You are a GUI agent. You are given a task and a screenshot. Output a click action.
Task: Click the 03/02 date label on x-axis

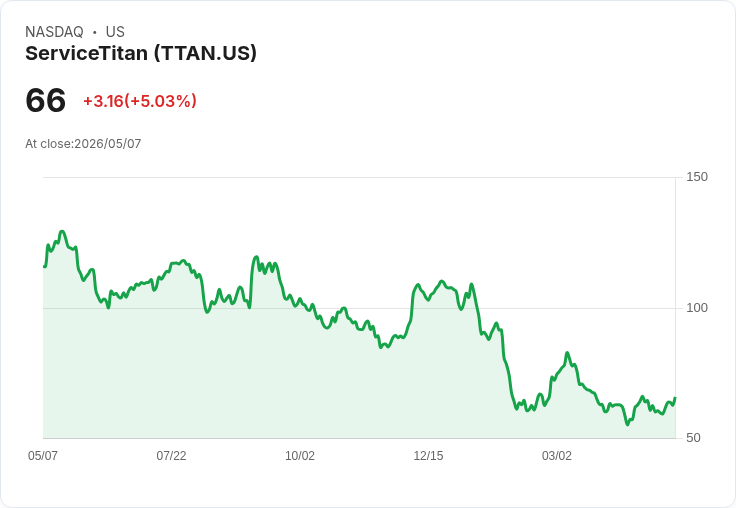tap(557, 456)
